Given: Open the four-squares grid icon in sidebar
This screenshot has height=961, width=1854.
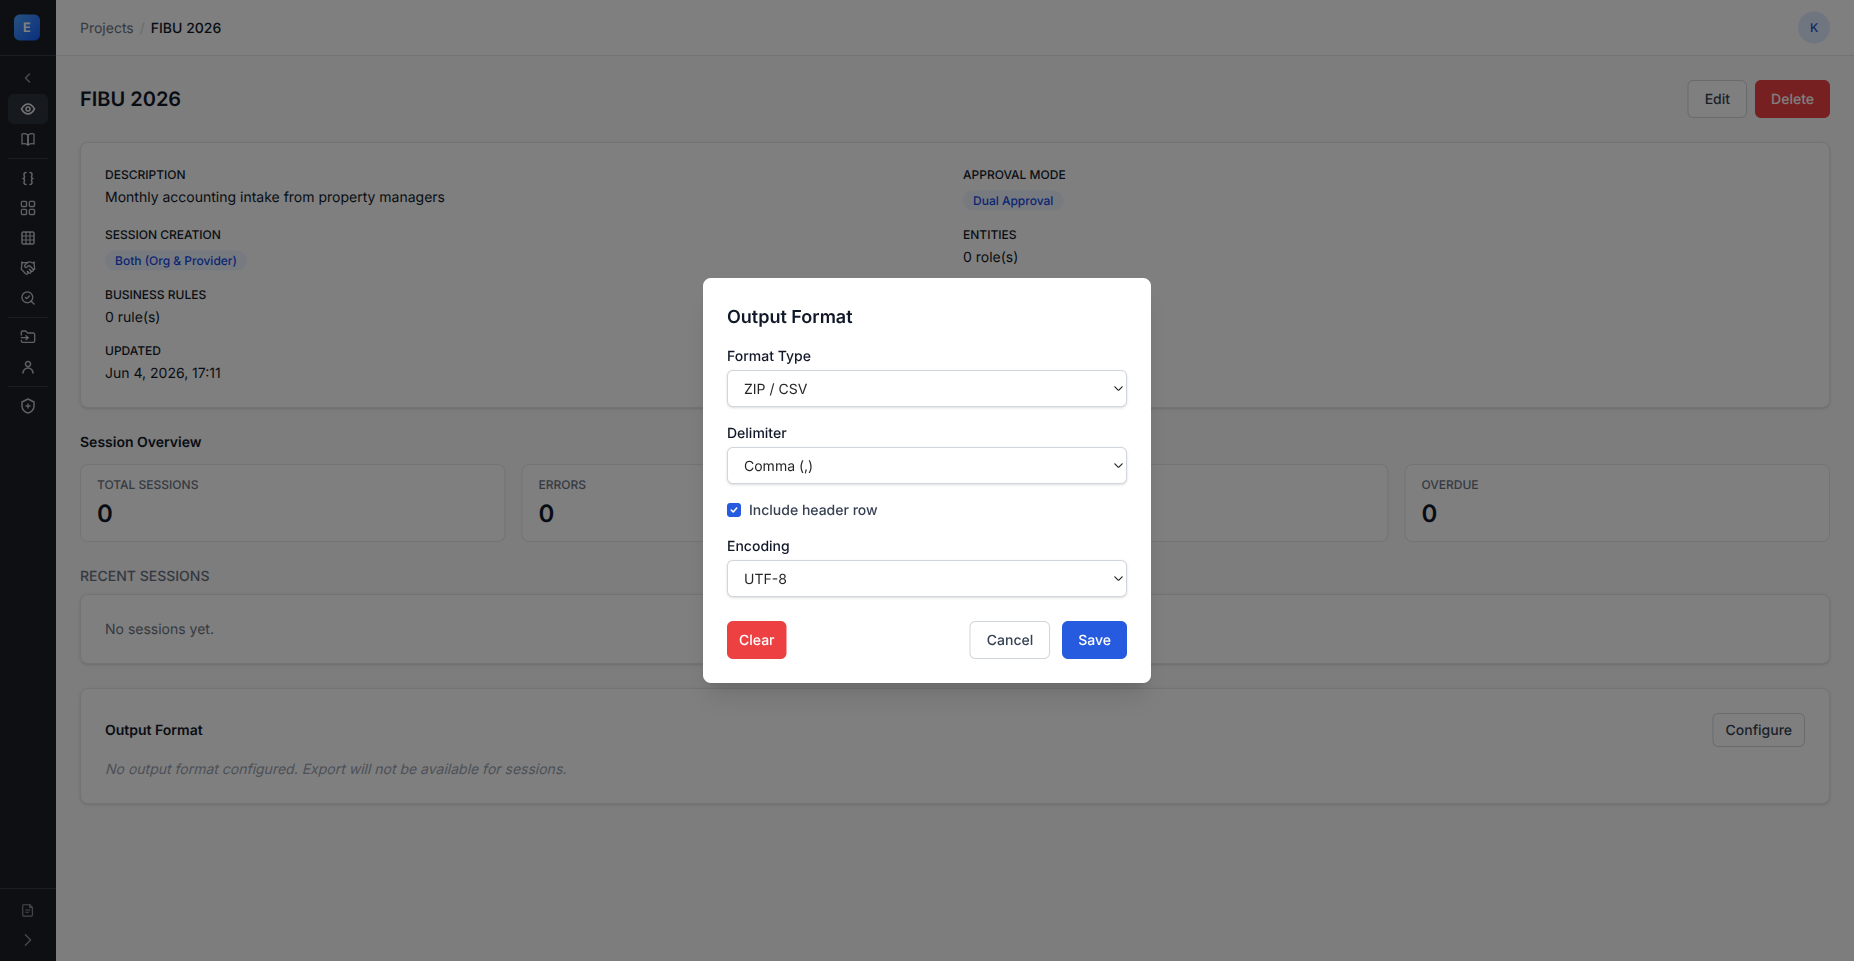Looking at the screenshot, I should click(28, 208).
